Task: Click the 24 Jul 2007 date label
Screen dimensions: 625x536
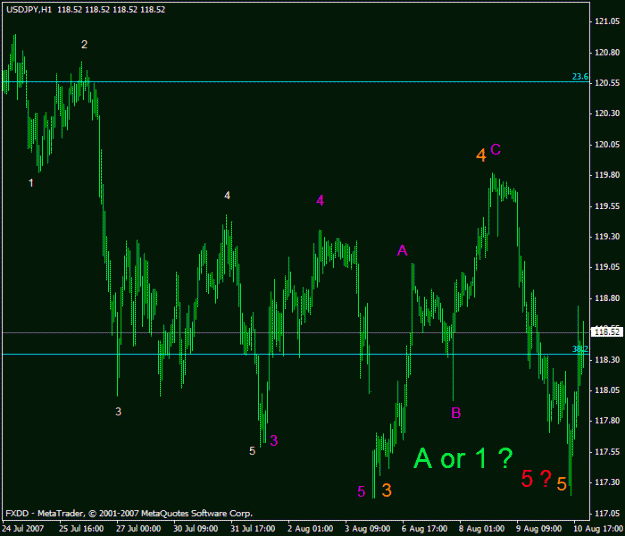Action: pos(23,529)
